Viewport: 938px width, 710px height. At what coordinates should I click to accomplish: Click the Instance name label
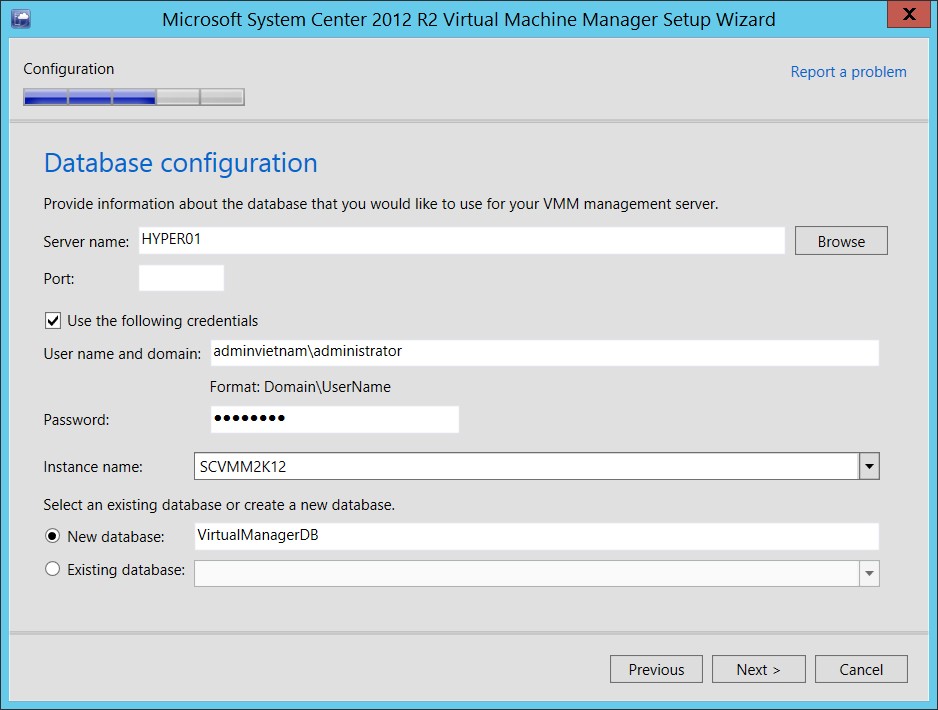tap(93, 467)
